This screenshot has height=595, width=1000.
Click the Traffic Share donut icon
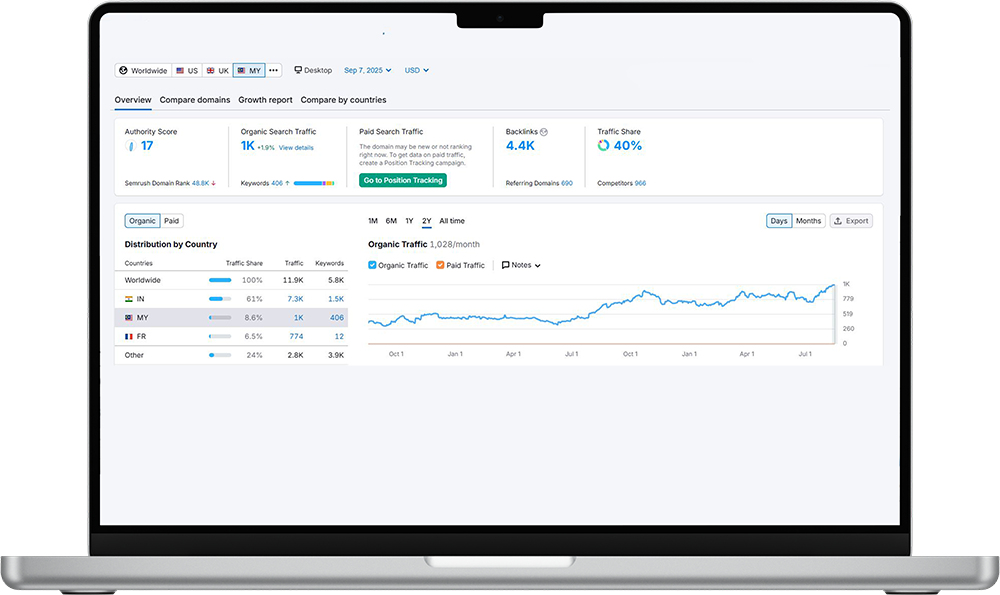603,146
